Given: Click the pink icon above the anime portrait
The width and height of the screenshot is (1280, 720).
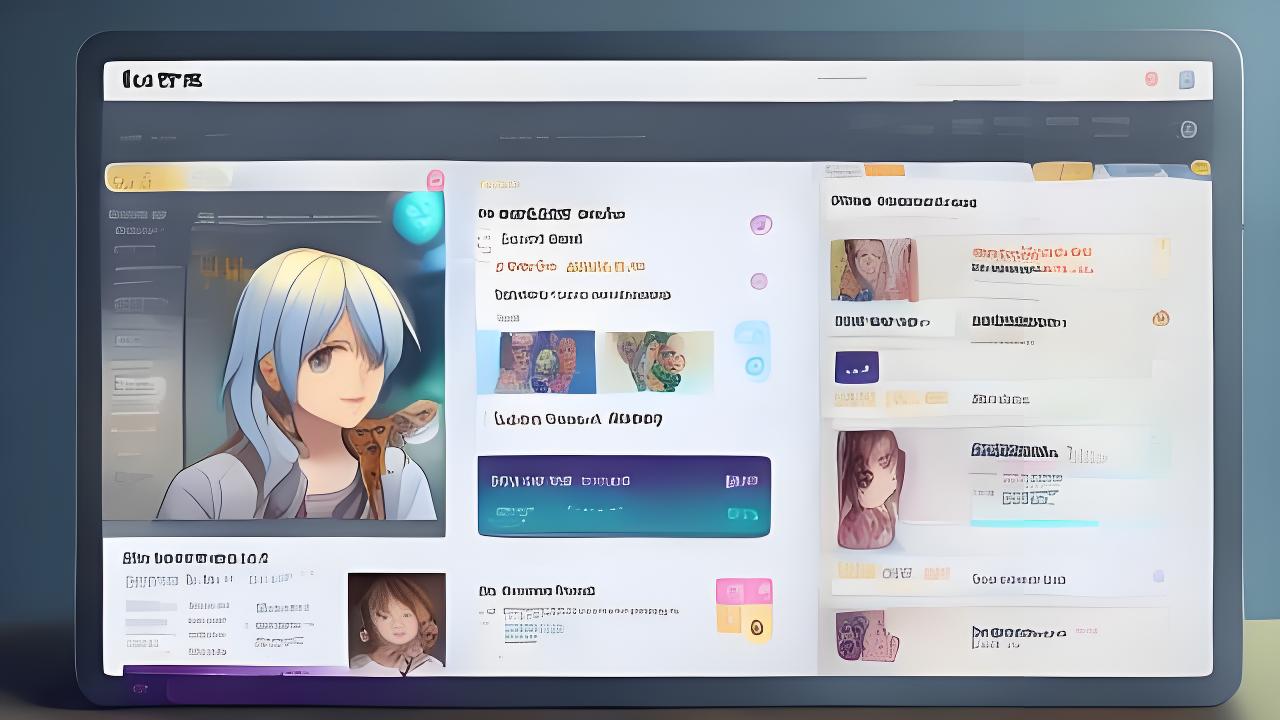Looking at the screenshot, I should [435, 180].
